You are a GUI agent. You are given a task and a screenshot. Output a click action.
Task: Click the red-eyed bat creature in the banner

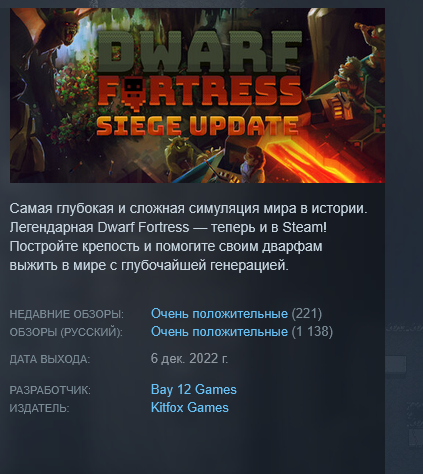coord(62,32)
